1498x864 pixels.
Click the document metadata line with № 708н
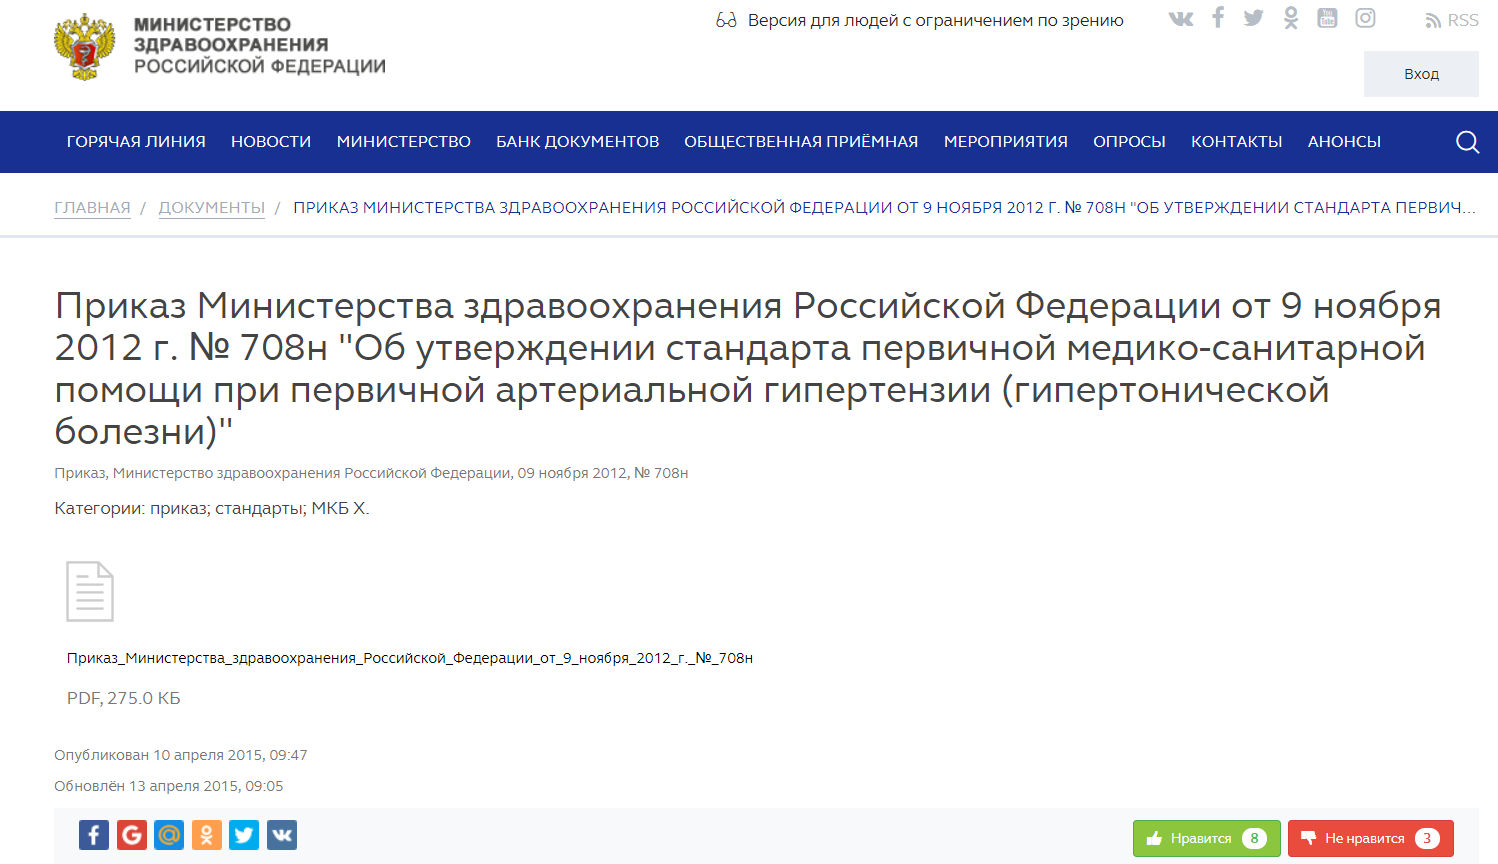tap(371, 473)
